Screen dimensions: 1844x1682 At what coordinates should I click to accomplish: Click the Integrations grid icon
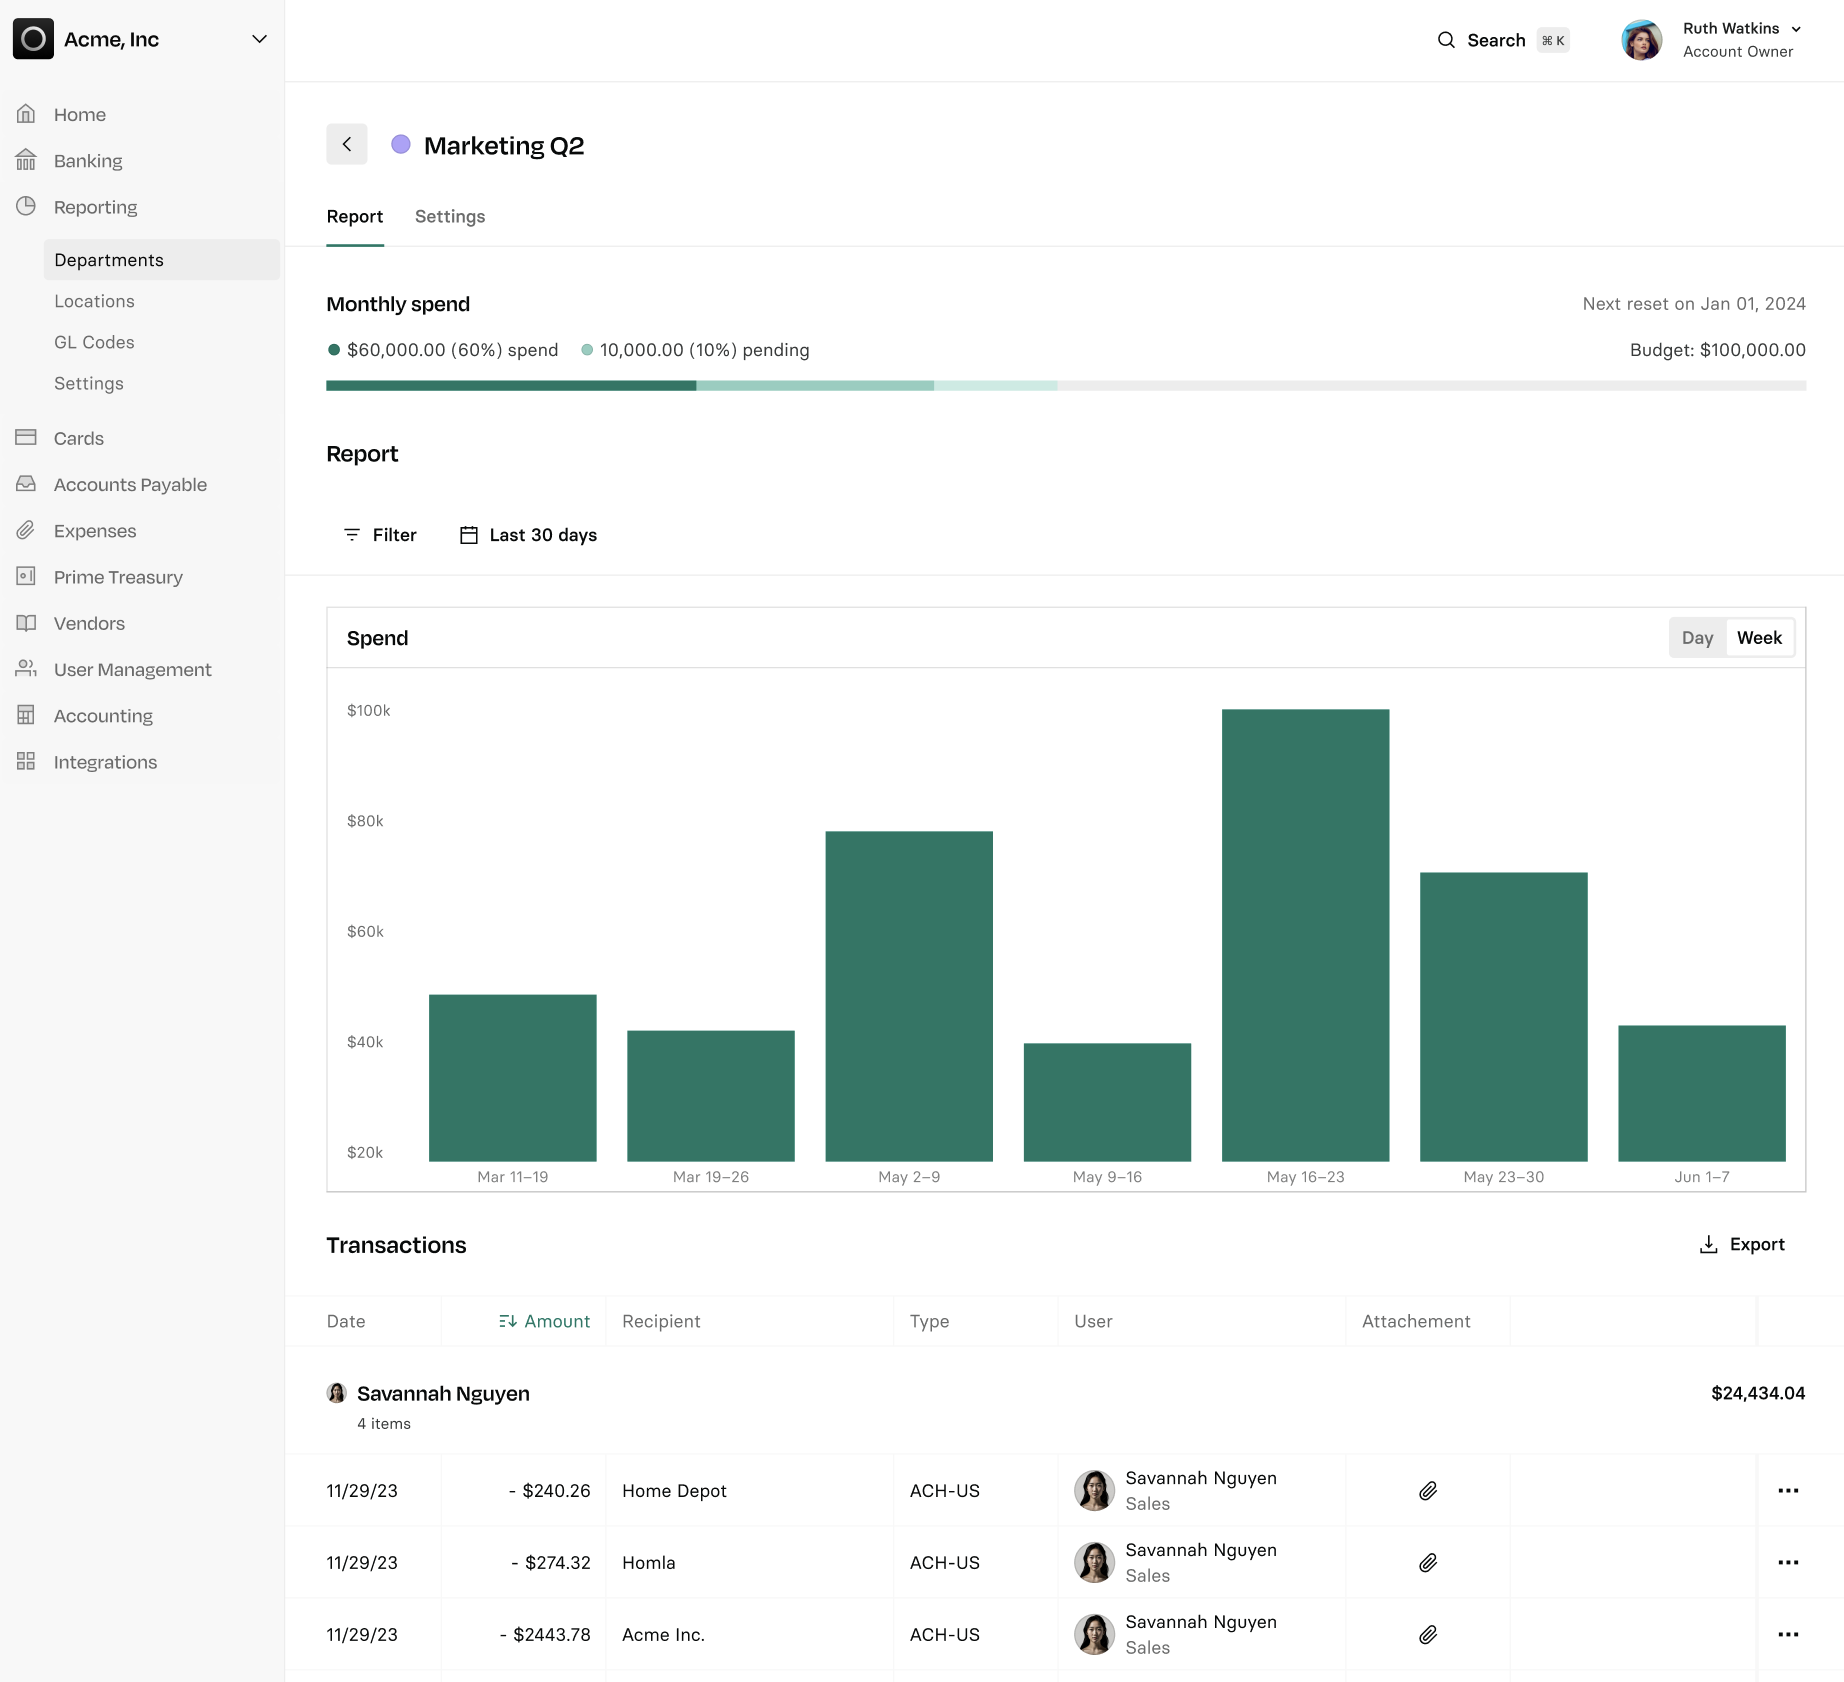click(26, 762)
